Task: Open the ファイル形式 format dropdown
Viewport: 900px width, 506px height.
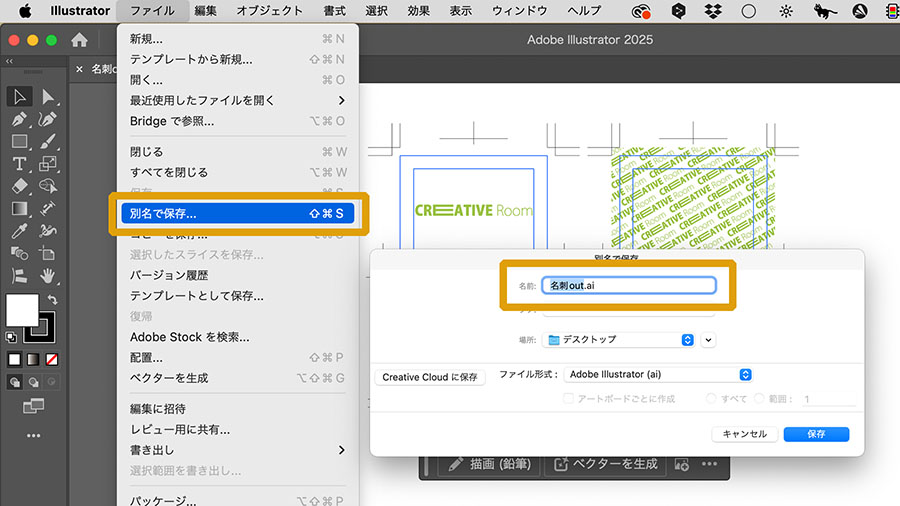Action: click(658, 375)
